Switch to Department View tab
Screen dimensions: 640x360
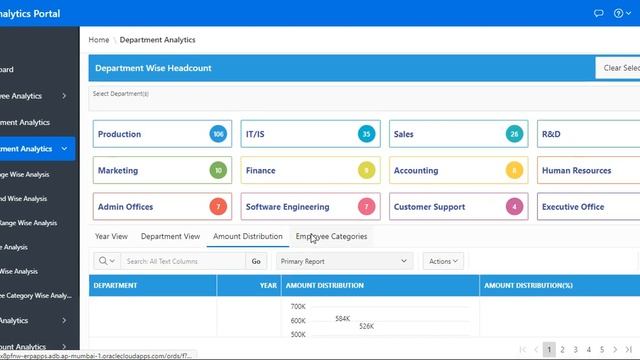(x=170, y=236)
